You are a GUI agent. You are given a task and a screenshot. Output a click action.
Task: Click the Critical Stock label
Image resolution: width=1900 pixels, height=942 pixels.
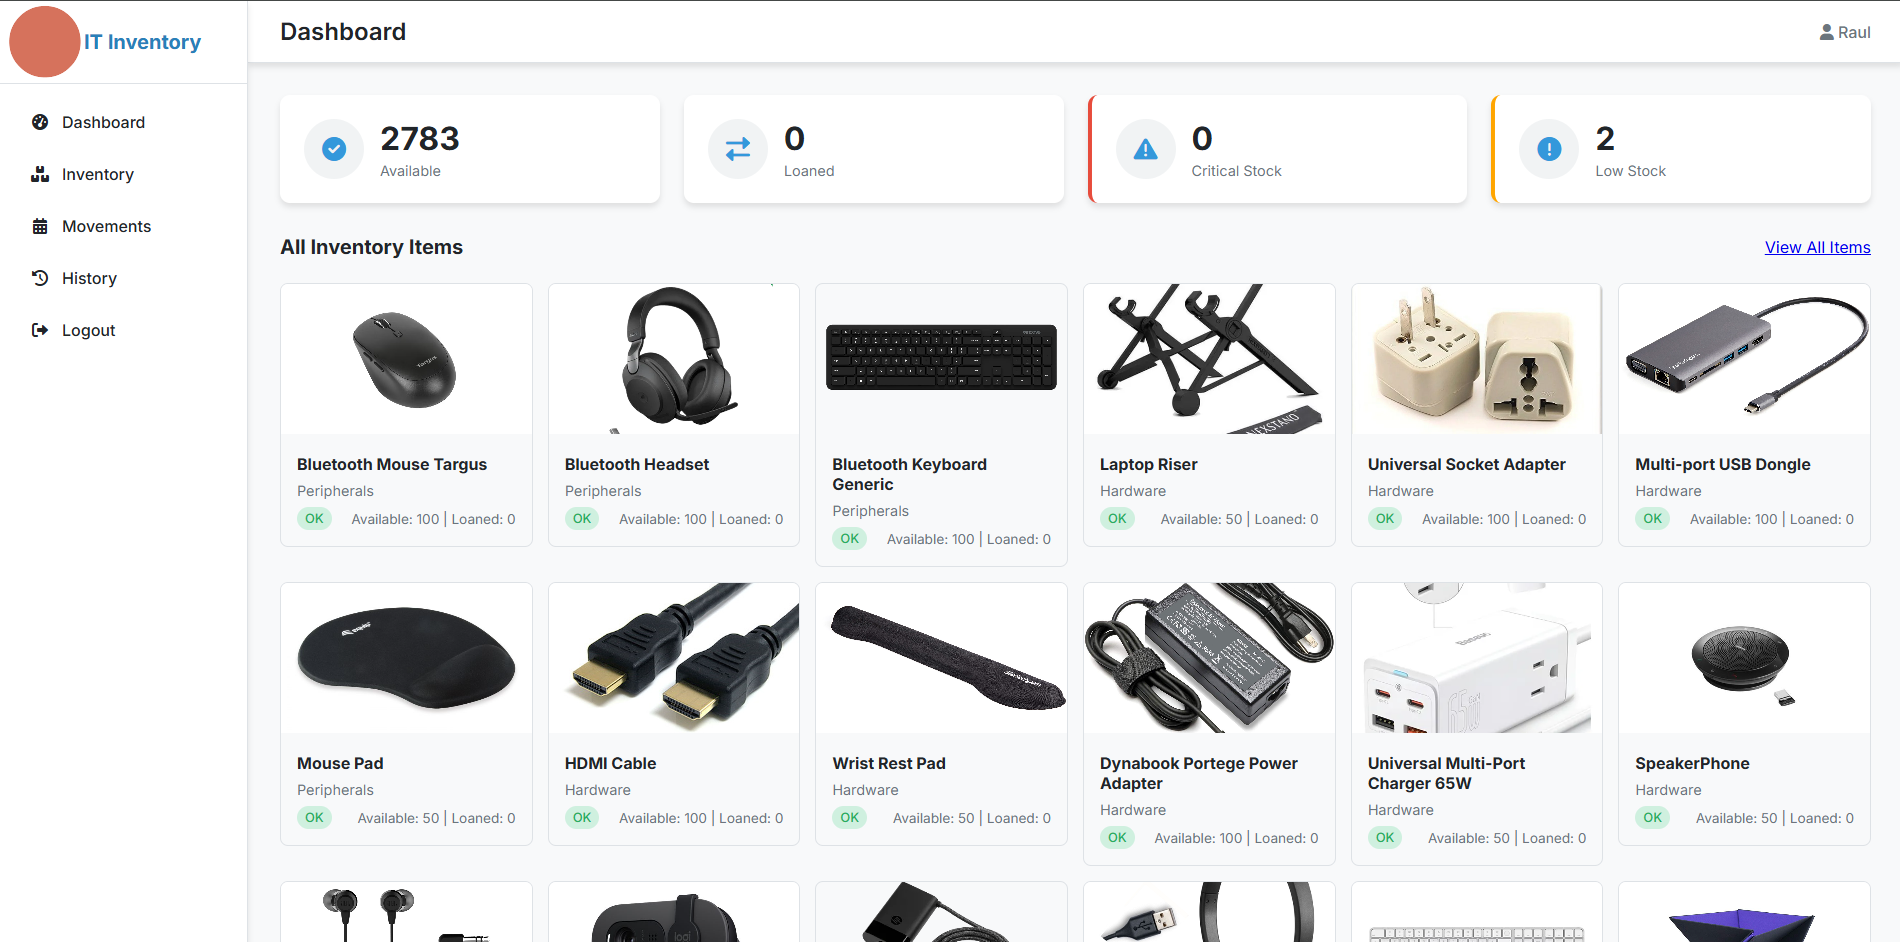click(x=1236, y=171)
